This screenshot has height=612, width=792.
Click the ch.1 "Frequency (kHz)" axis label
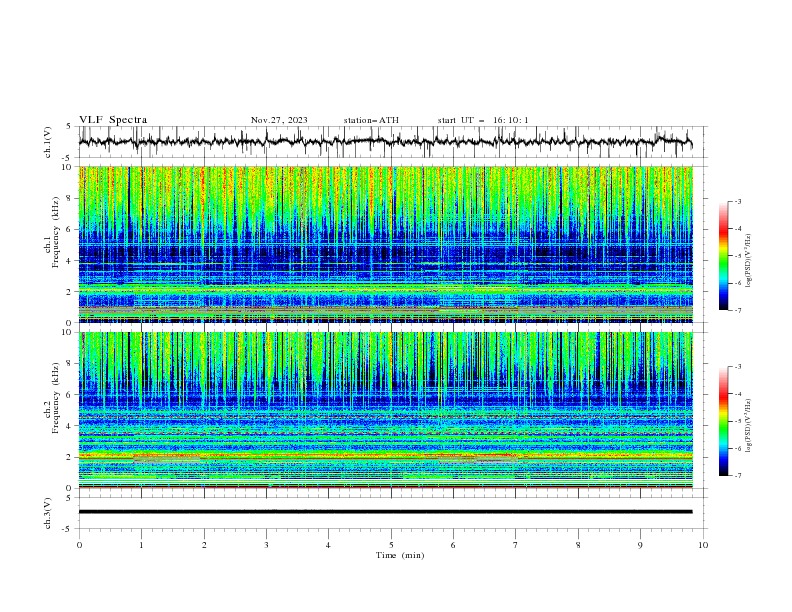click(x=56, y=232)
